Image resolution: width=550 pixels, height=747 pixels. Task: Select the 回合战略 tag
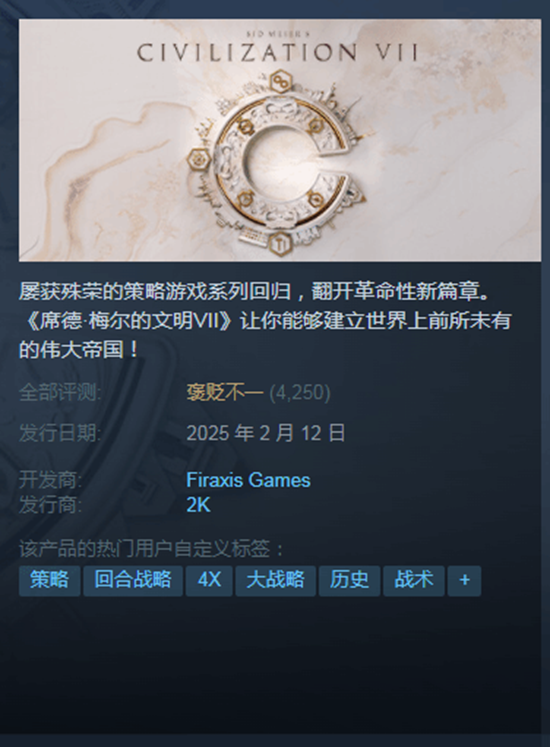pos(133,581)
